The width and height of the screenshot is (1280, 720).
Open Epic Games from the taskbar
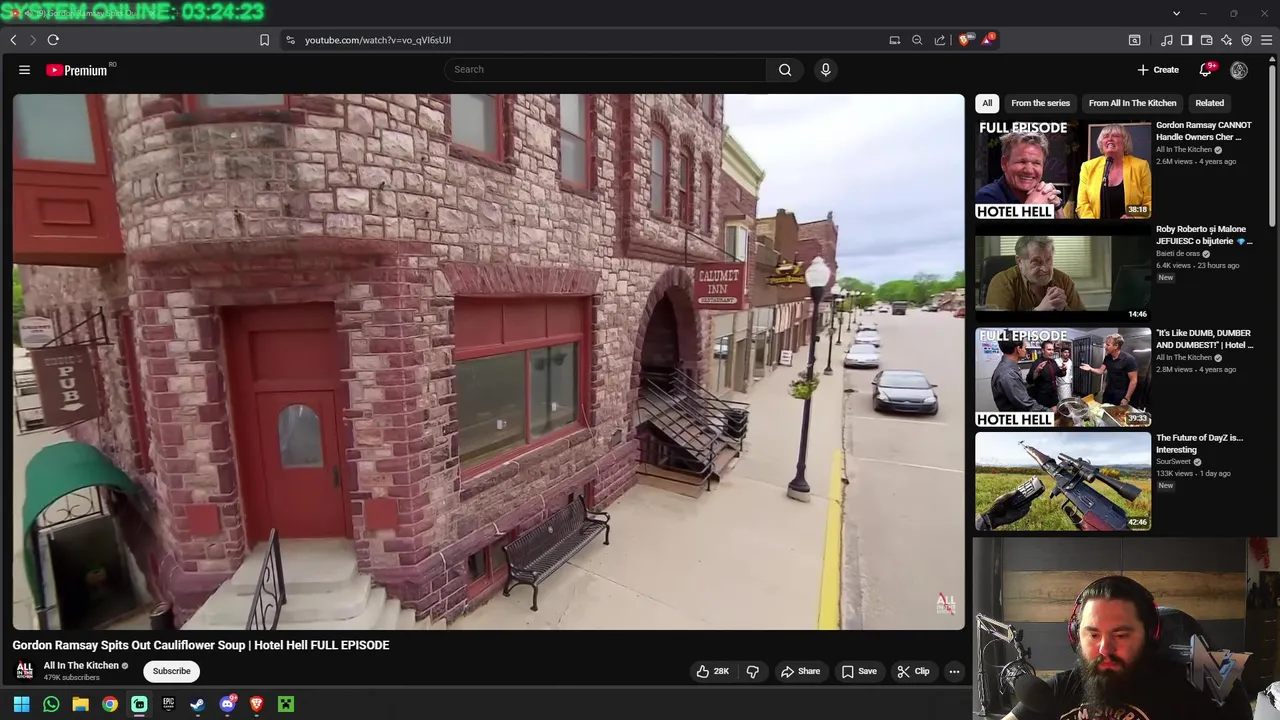pyautogui.click(x=168, y=704)
